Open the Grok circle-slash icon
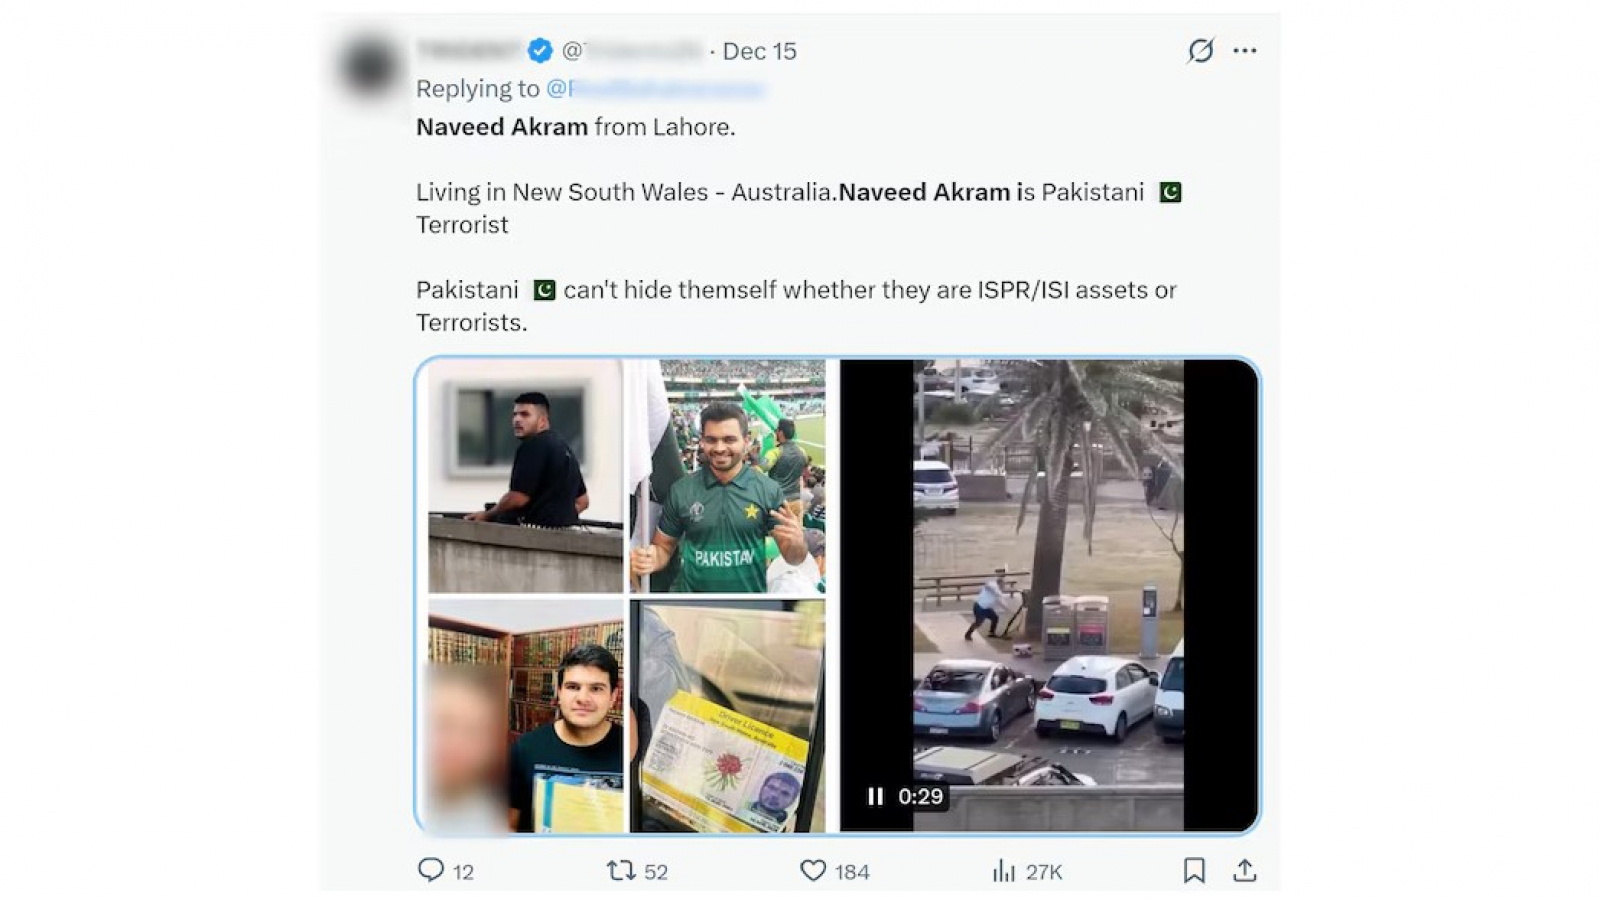 tap(1200, 50)
